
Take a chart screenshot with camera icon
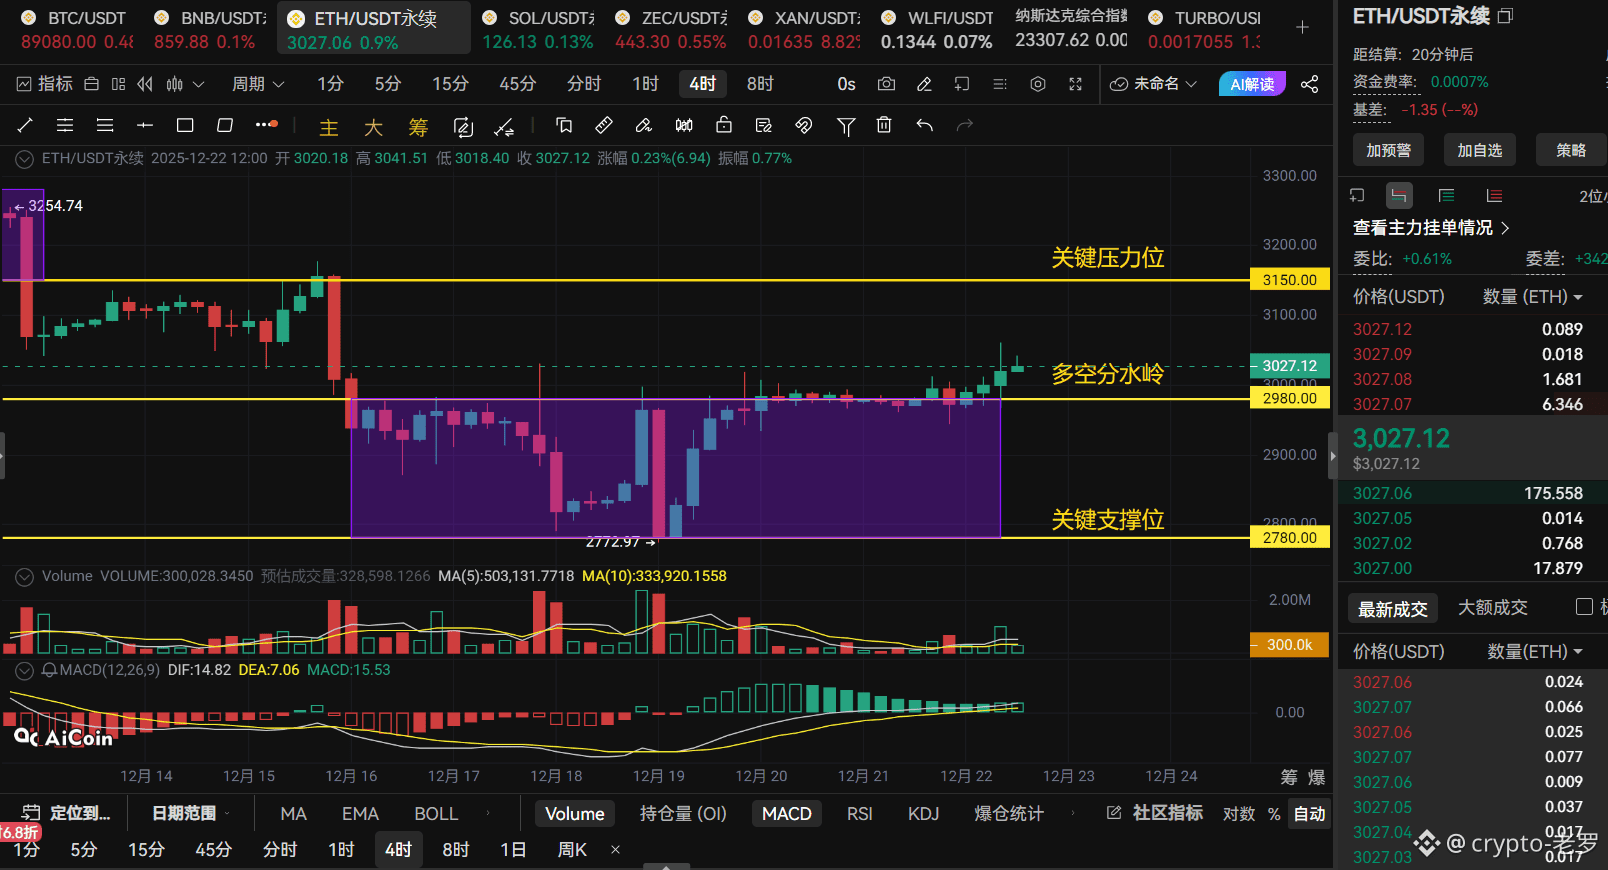point(886,84)
